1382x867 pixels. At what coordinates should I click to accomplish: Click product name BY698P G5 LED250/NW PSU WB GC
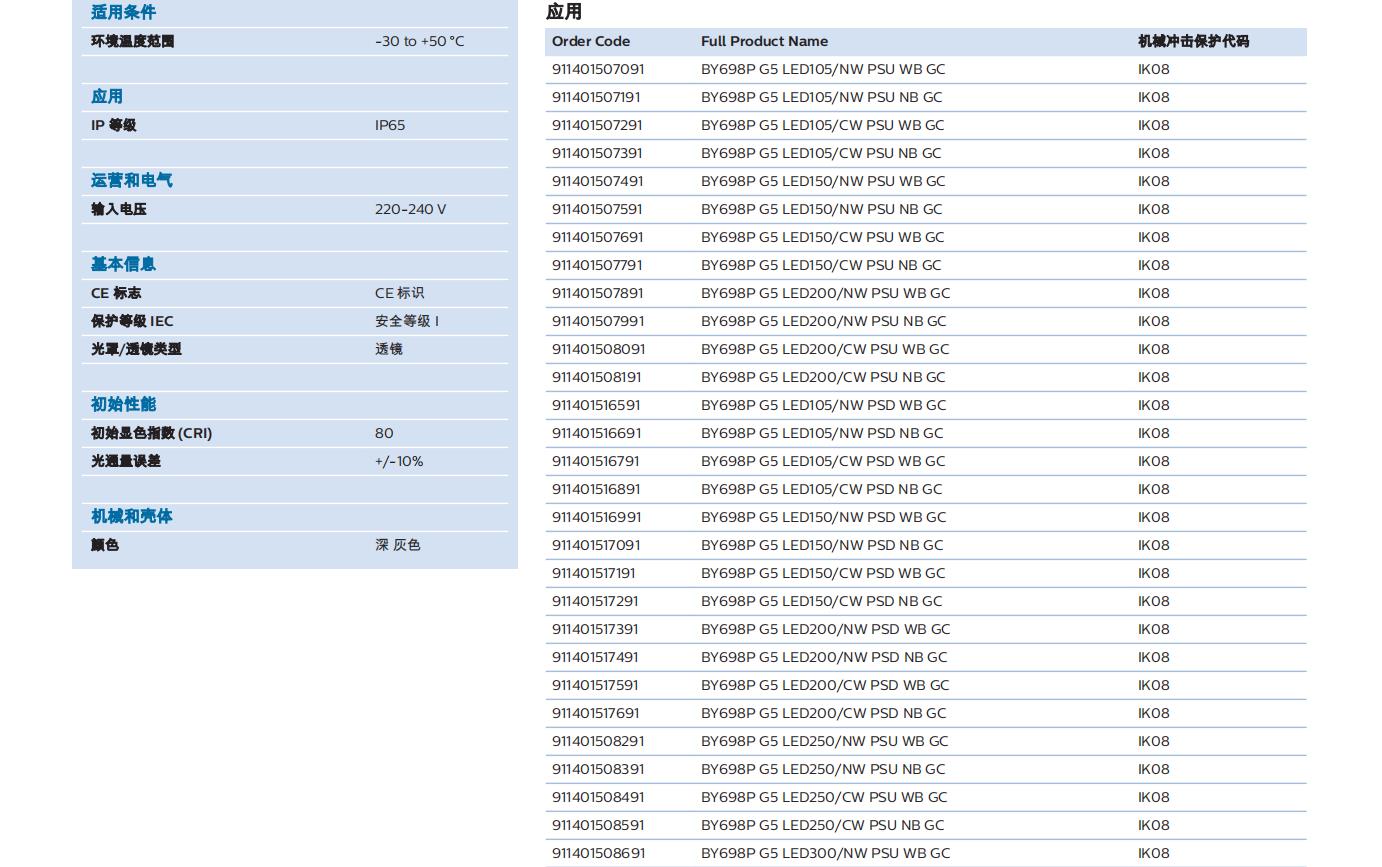(x=825, y=741)
